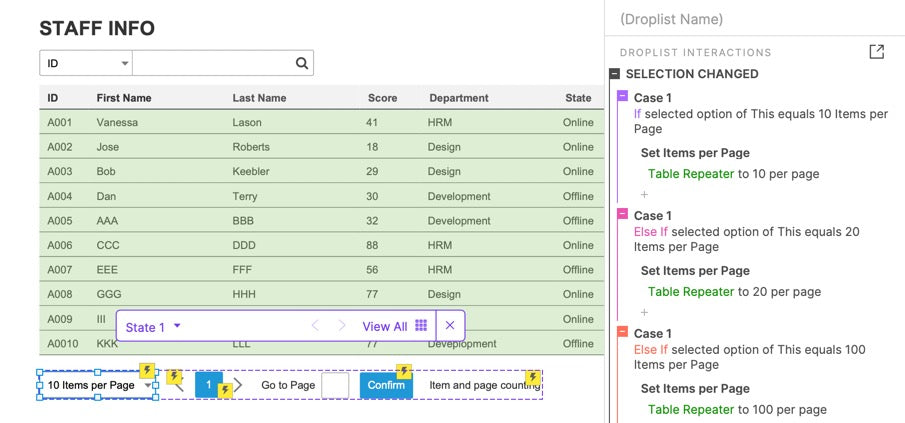
Task: Click the State column header
Action: click(578, 98)
